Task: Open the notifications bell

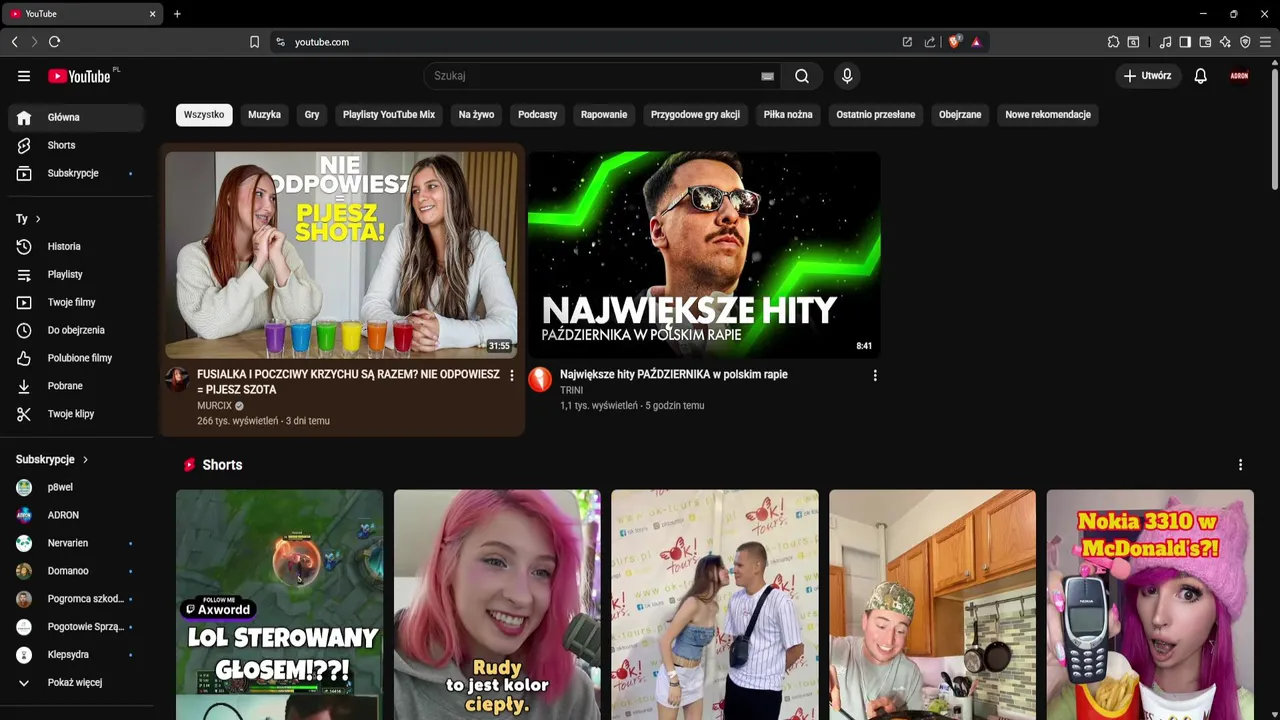Action: click(x=1201, y=76)
